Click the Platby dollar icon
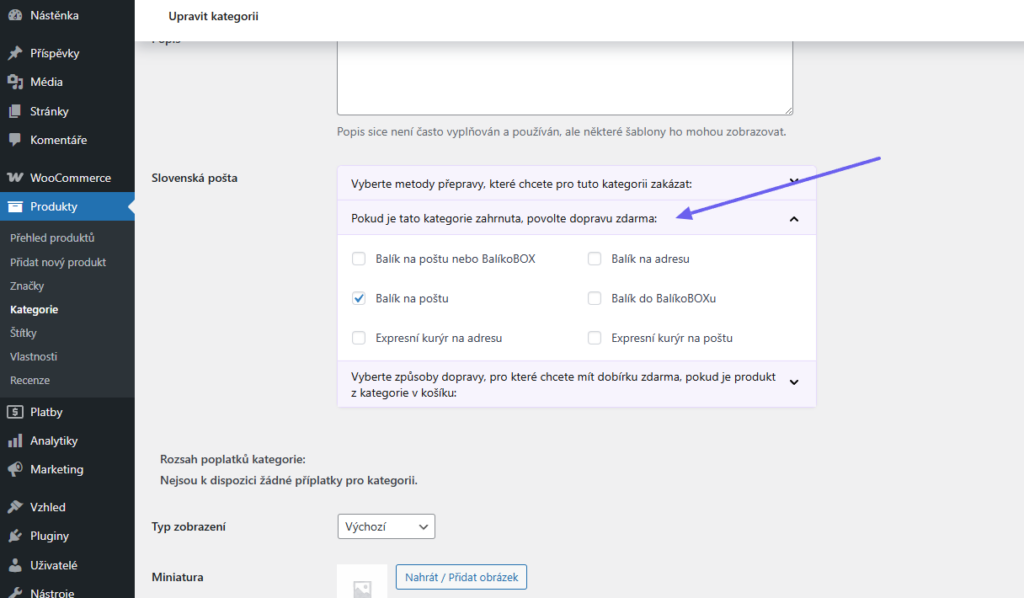The height and width of the screenshot is (598, 1024). tap(15, 412)
